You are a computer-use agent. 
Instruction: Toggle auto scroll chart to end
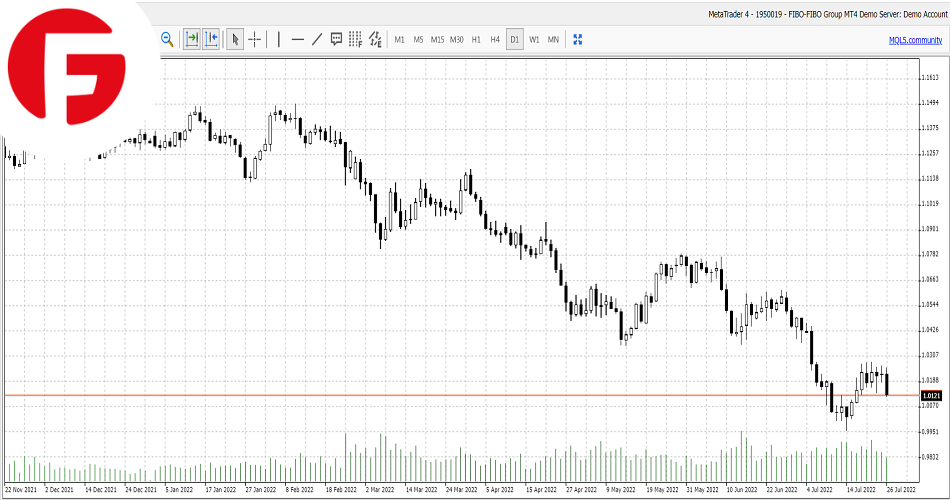192,39
